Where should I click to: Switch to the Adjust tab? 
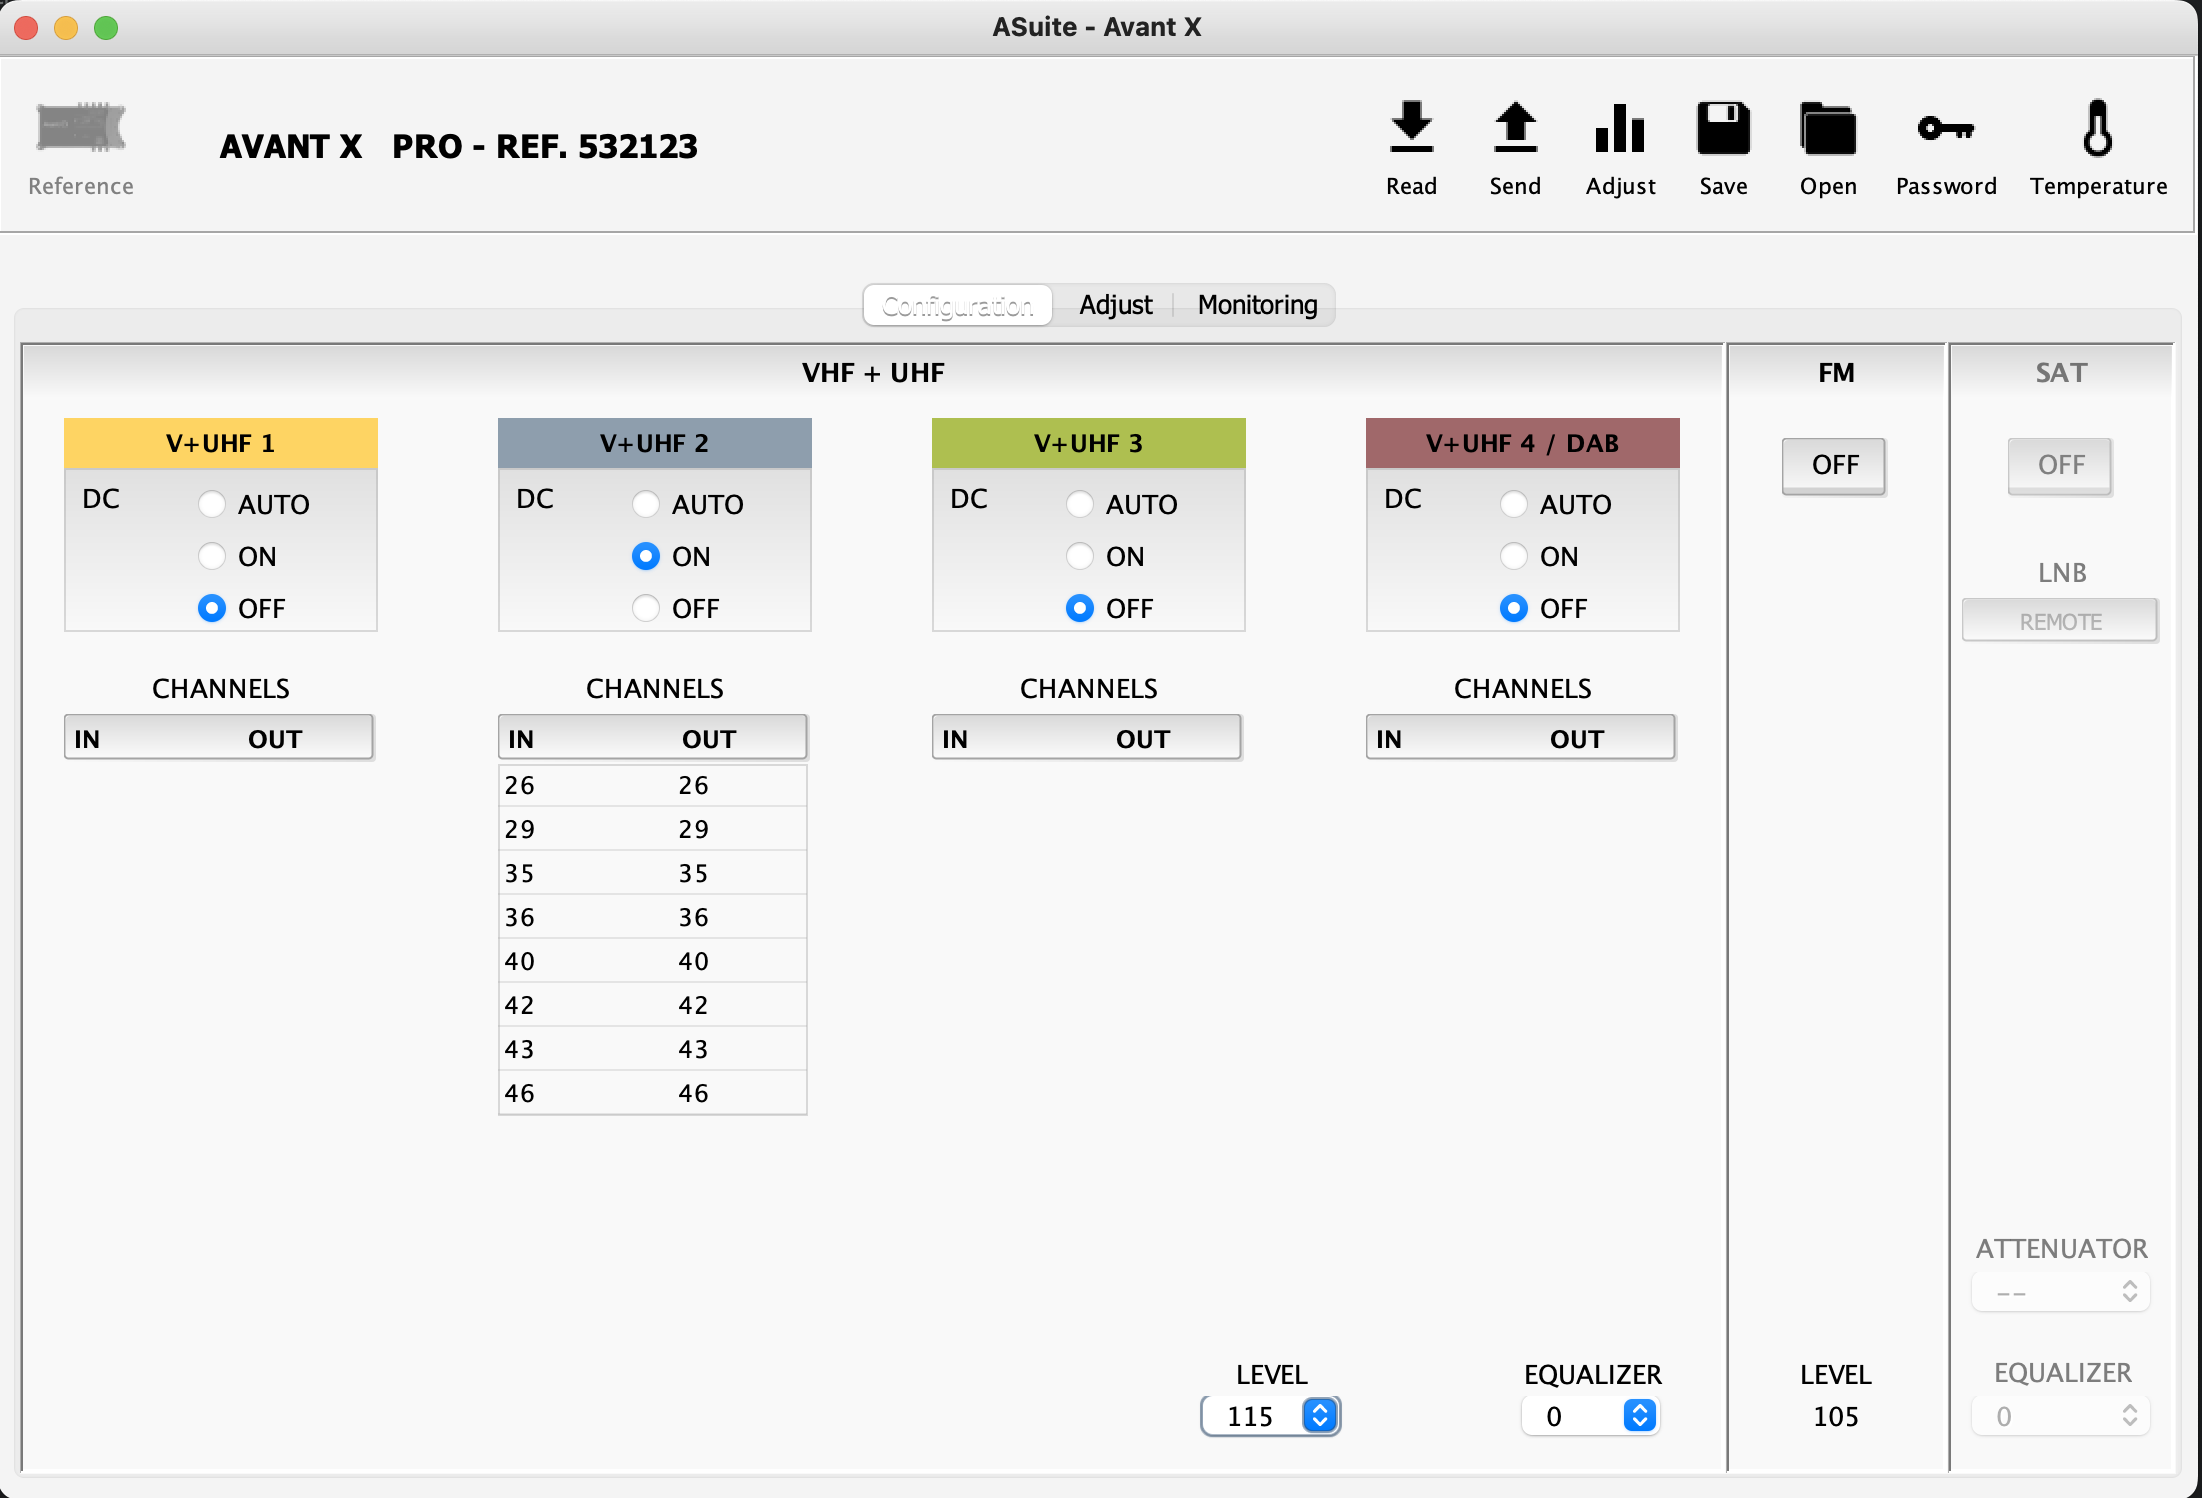(x=1115, y=305)
